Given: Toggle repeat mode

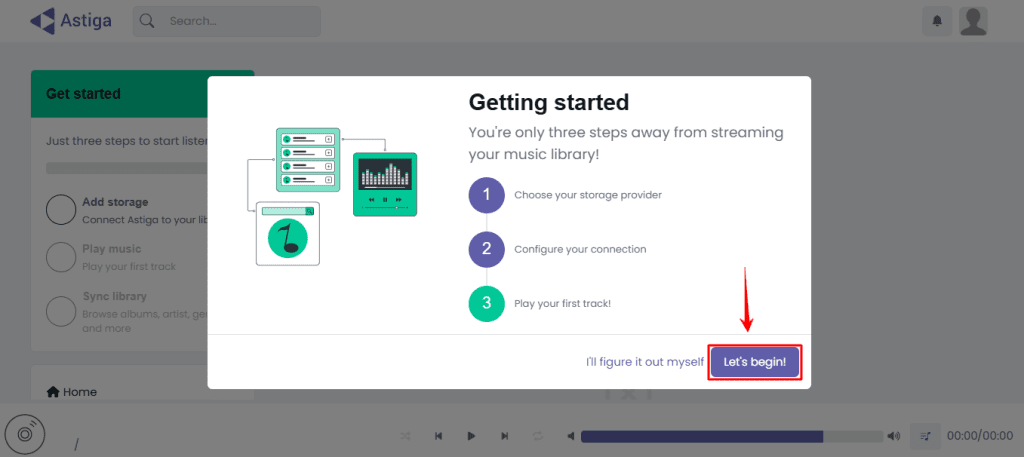Looking at the screenshot, I should click(x=538, y=436).
